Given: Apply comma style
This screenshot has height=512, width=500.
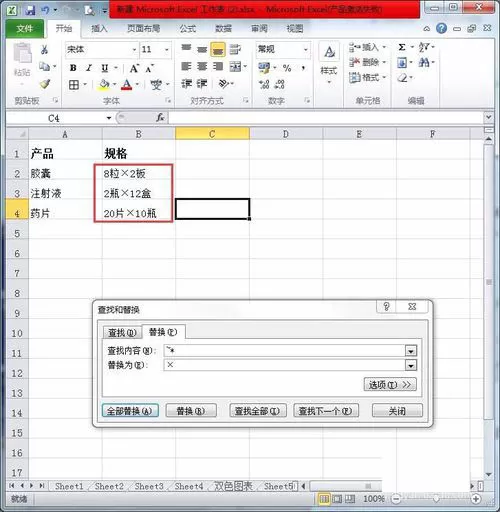Looking at the screenshot, I should [x=303, y=68].
